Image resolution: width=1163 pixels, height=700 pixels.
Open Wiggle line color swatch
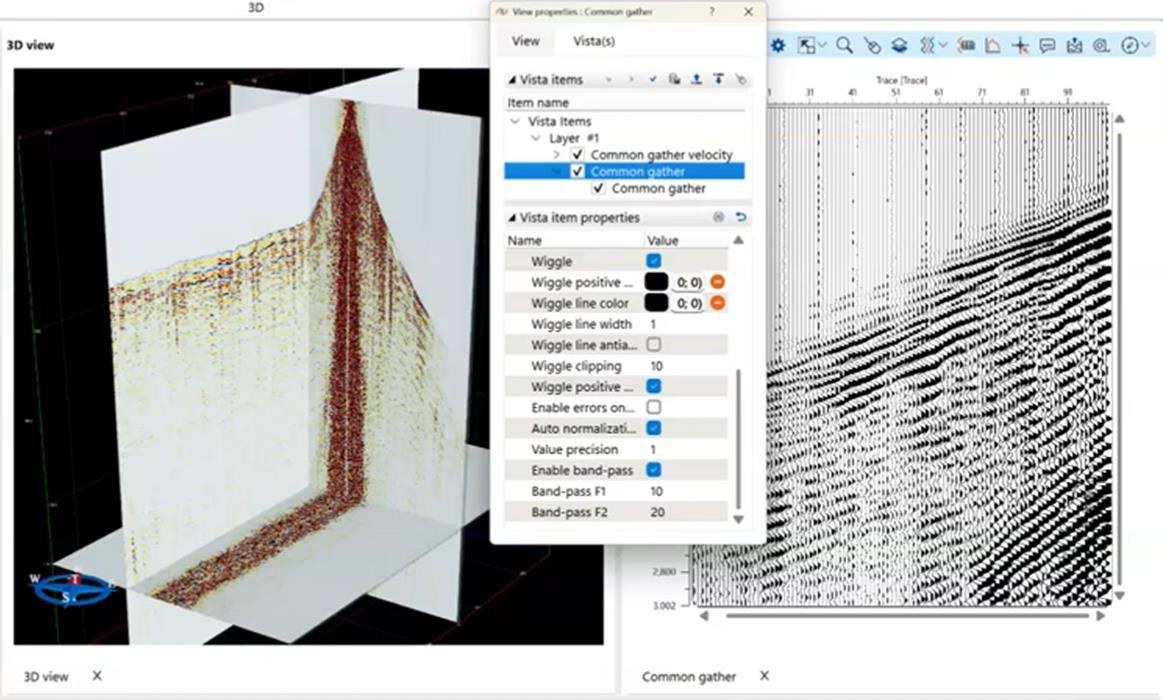(x=656, y=303)
